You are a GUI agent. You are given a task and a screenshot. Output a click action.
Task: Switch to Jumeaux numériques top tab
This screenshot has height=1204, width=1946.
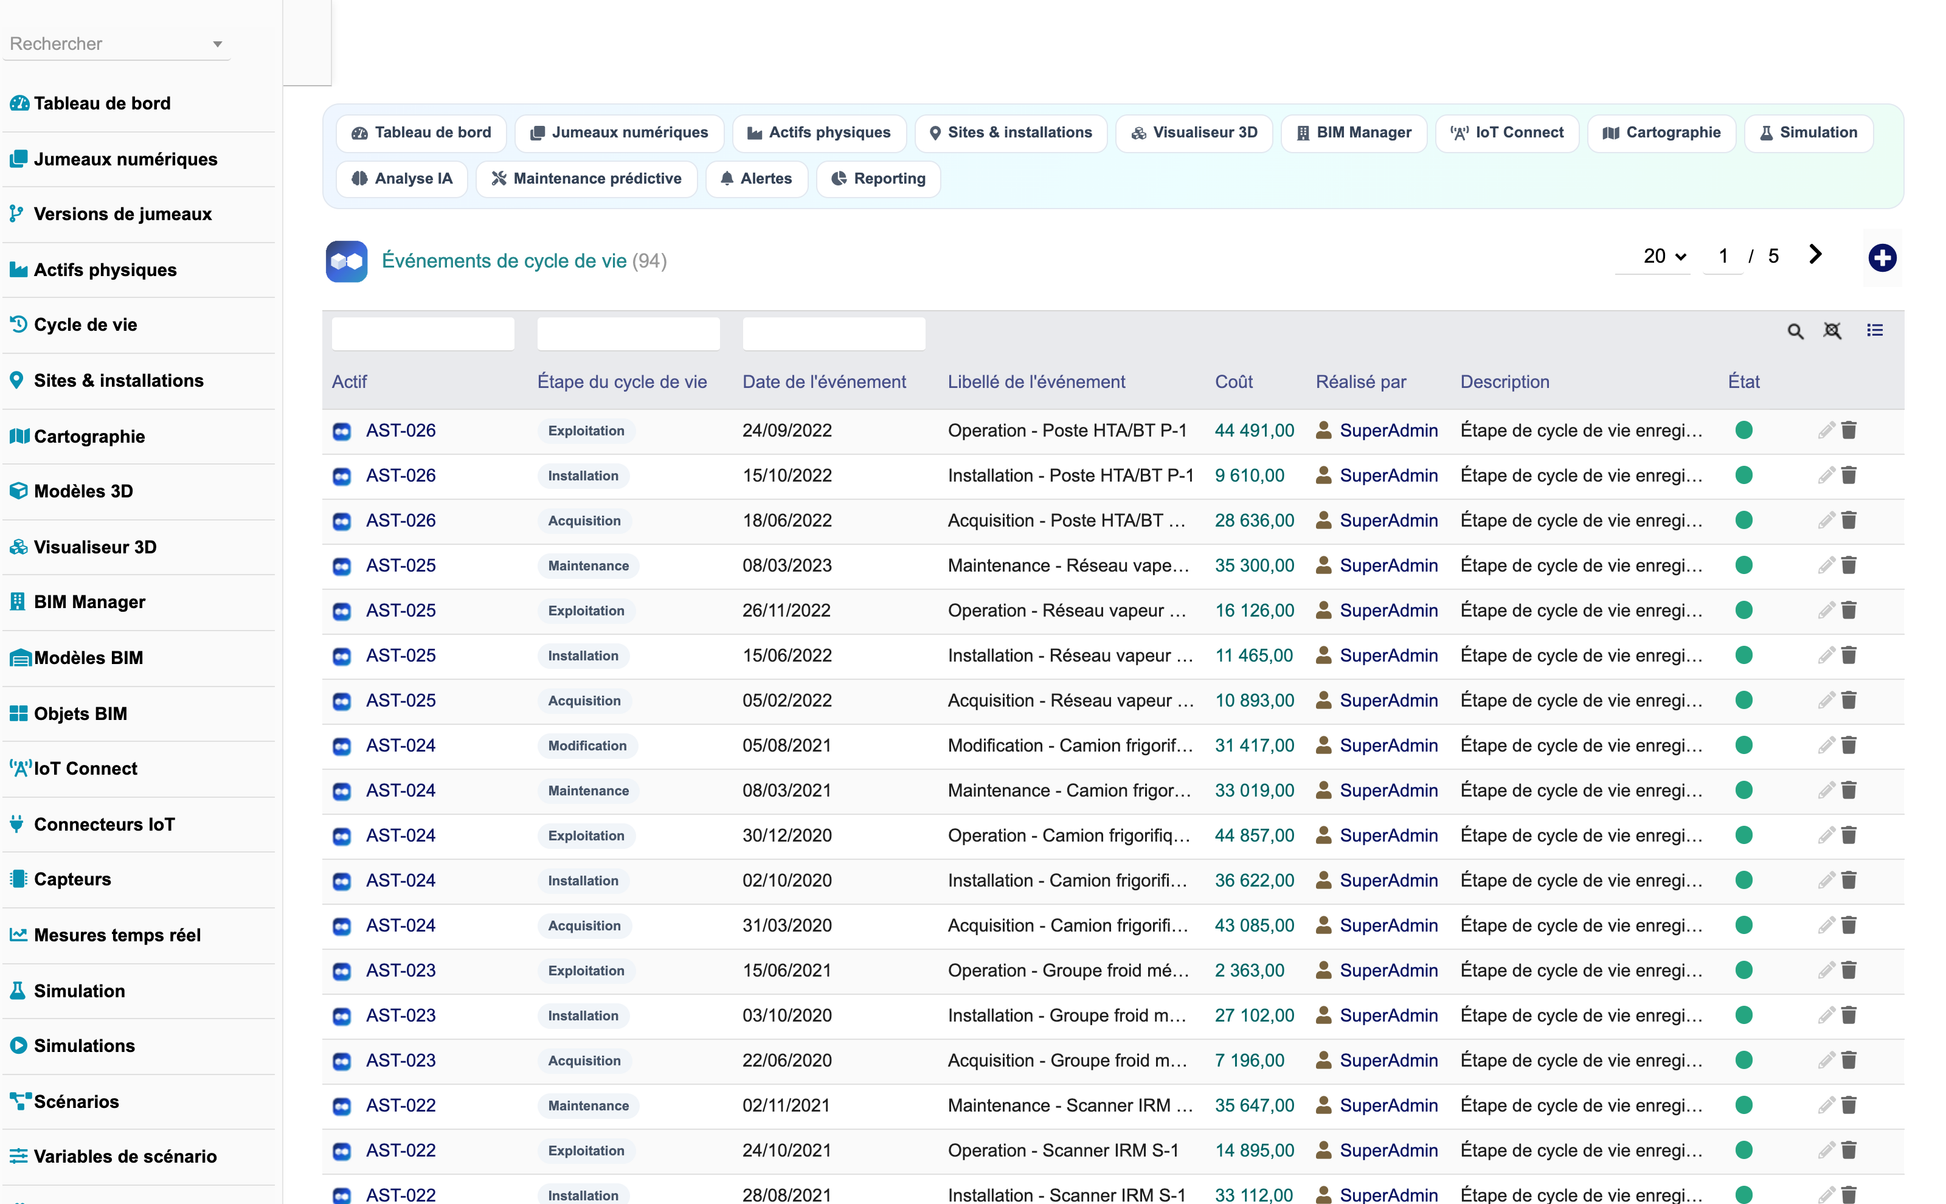(619, 133)
